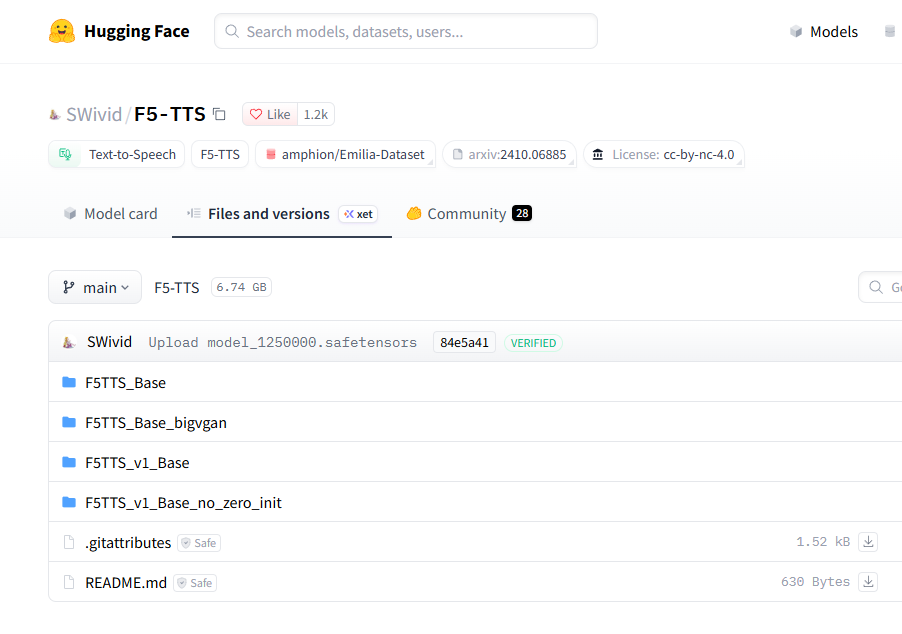This screenshot has height=634, width=902.
Task: Open the License: cc-by-nc-4.0 tag
Action: 664,154
